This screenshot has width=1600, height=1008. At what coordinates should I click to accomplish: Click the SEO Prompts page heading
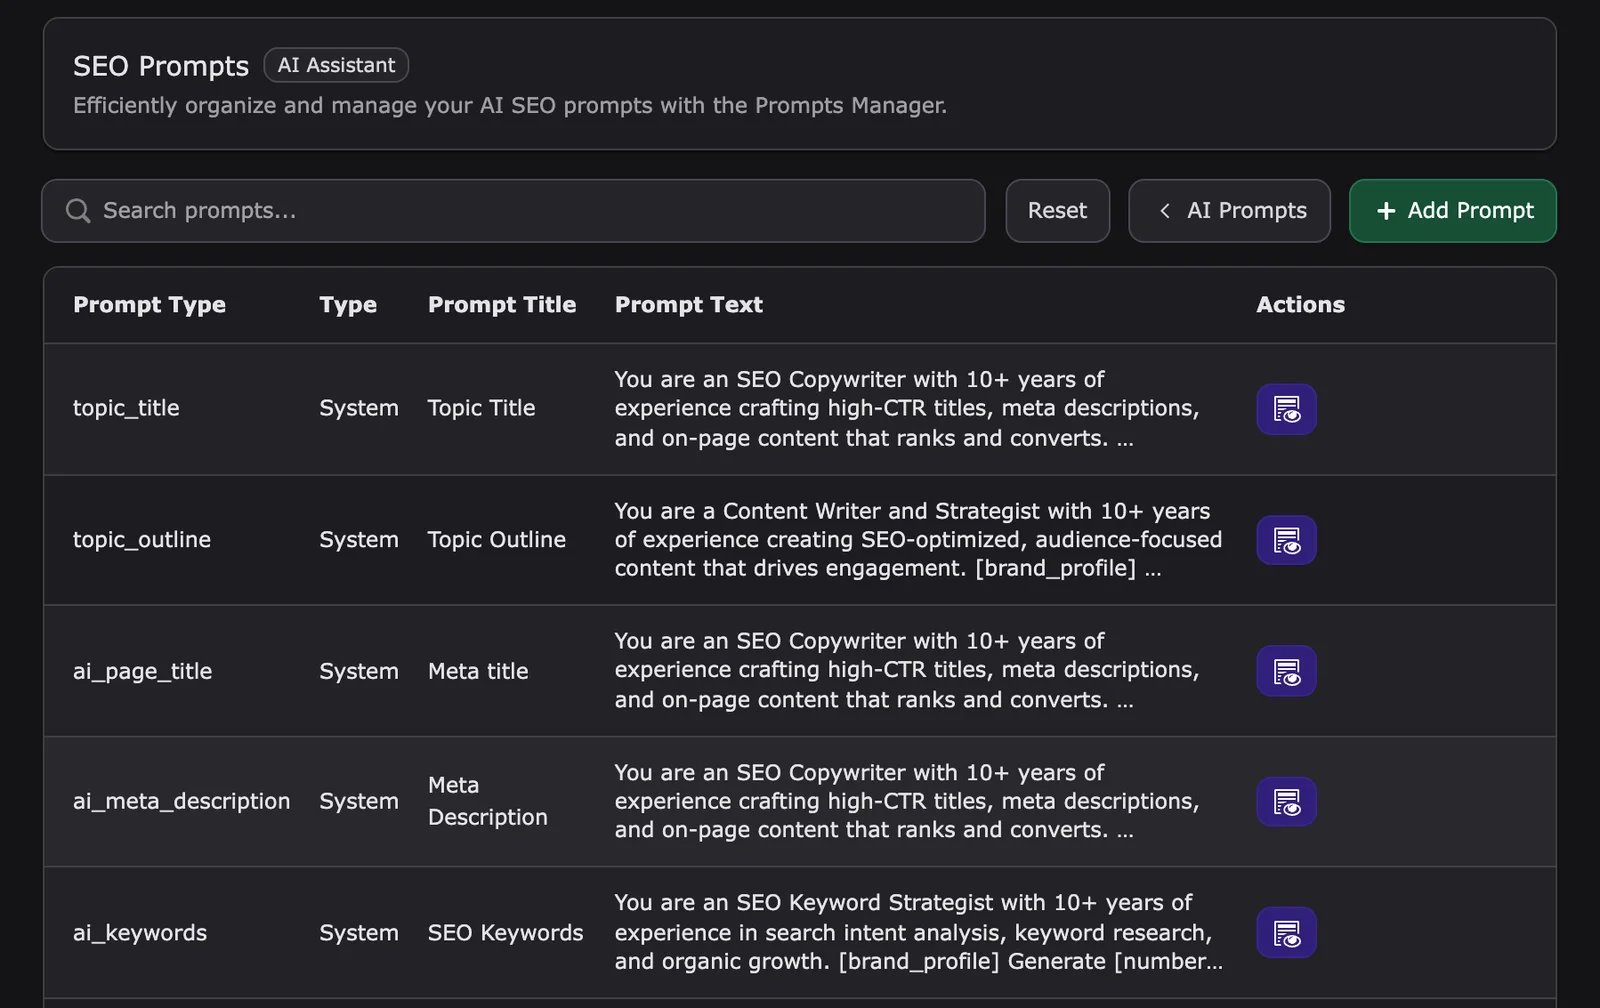[161, 66]
